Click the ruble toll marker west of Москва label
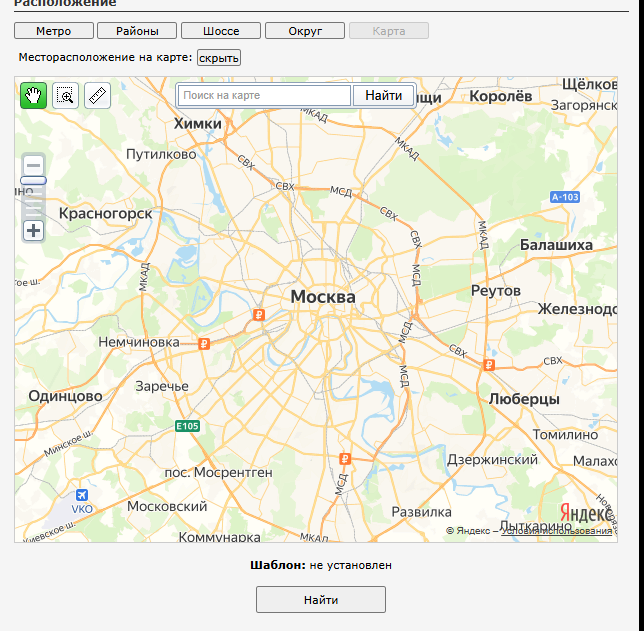Screen dimensions: 644x631 259,315
